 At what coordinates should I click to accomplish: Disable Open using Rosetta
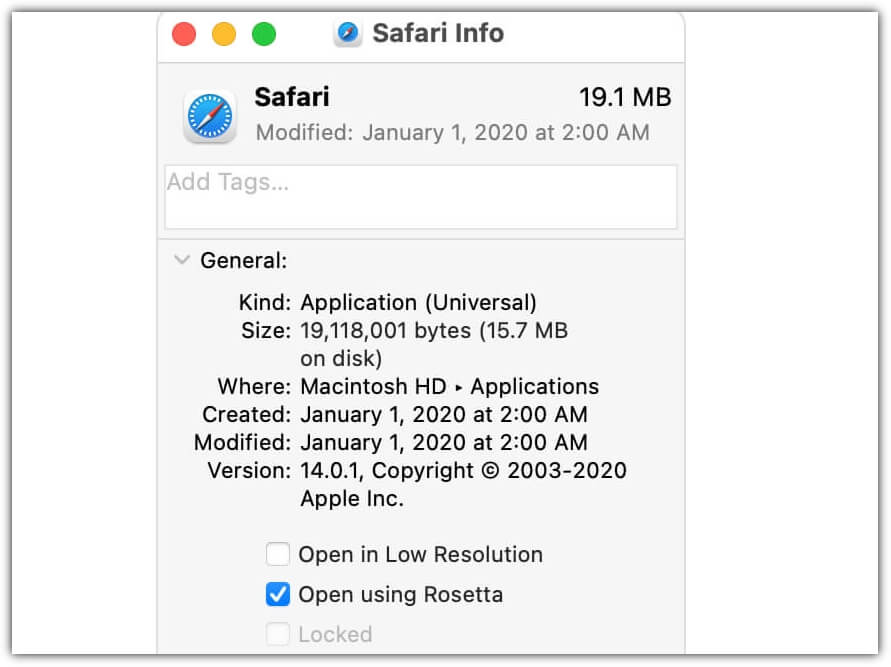point(277,594)
